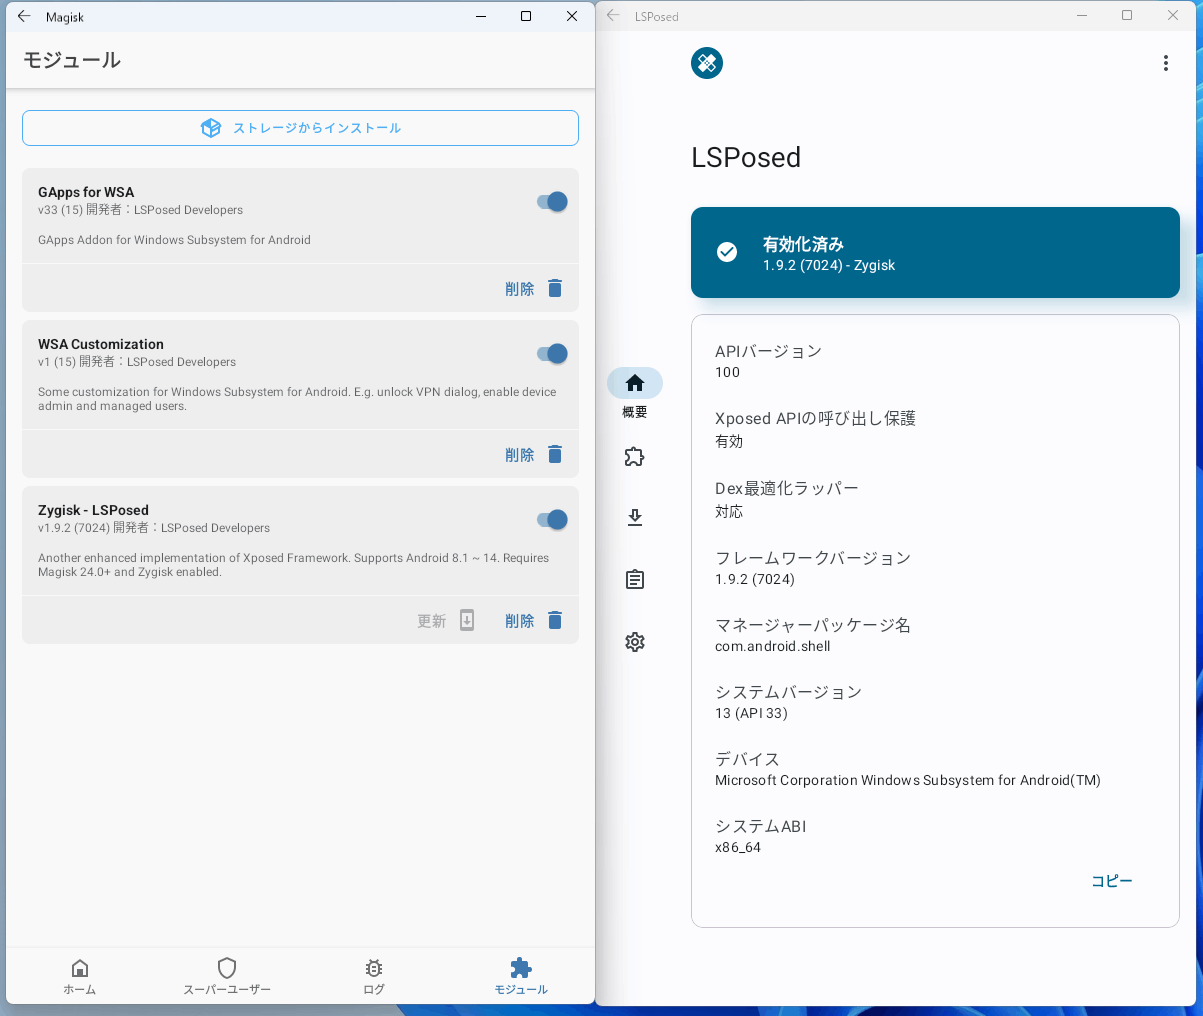Click 削除 for WSA Customization
Screen dimensions: 1203x1016
click(x=520, y=455)
